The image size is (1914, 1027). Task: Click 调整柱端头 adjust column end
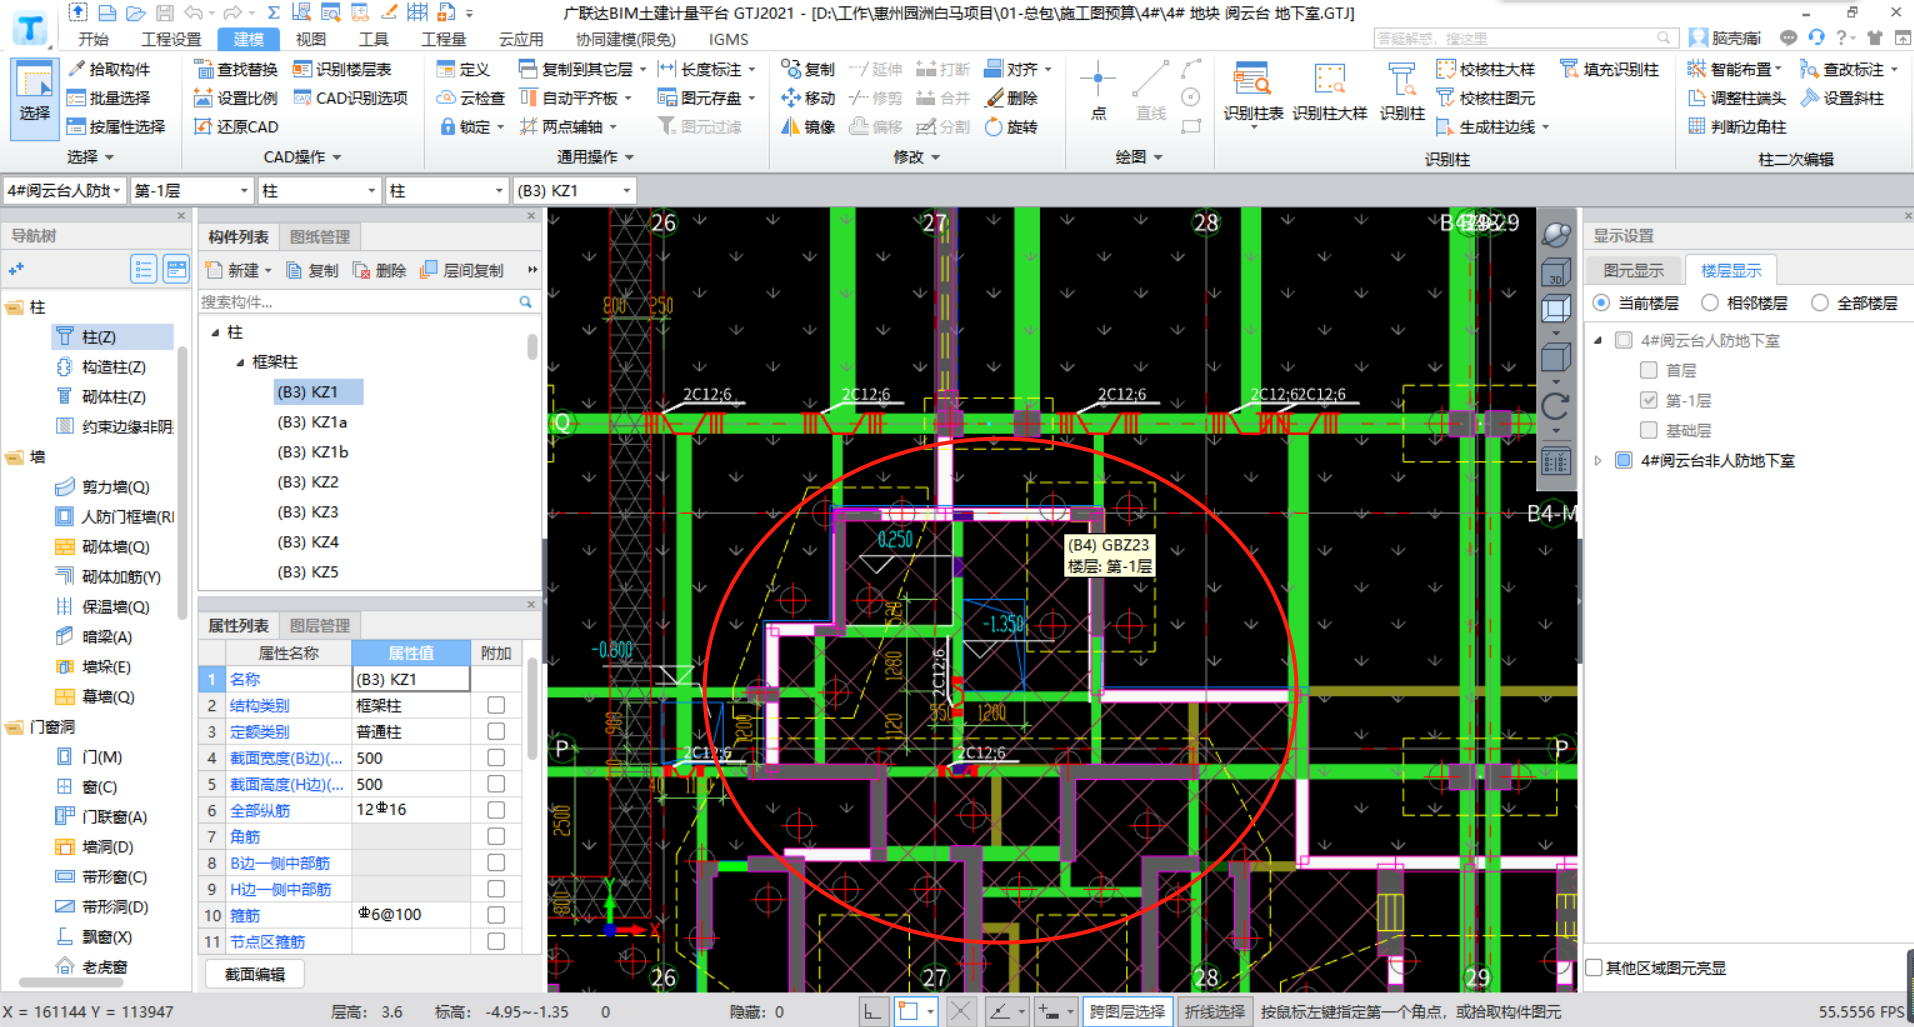[x=1737, y=98]
